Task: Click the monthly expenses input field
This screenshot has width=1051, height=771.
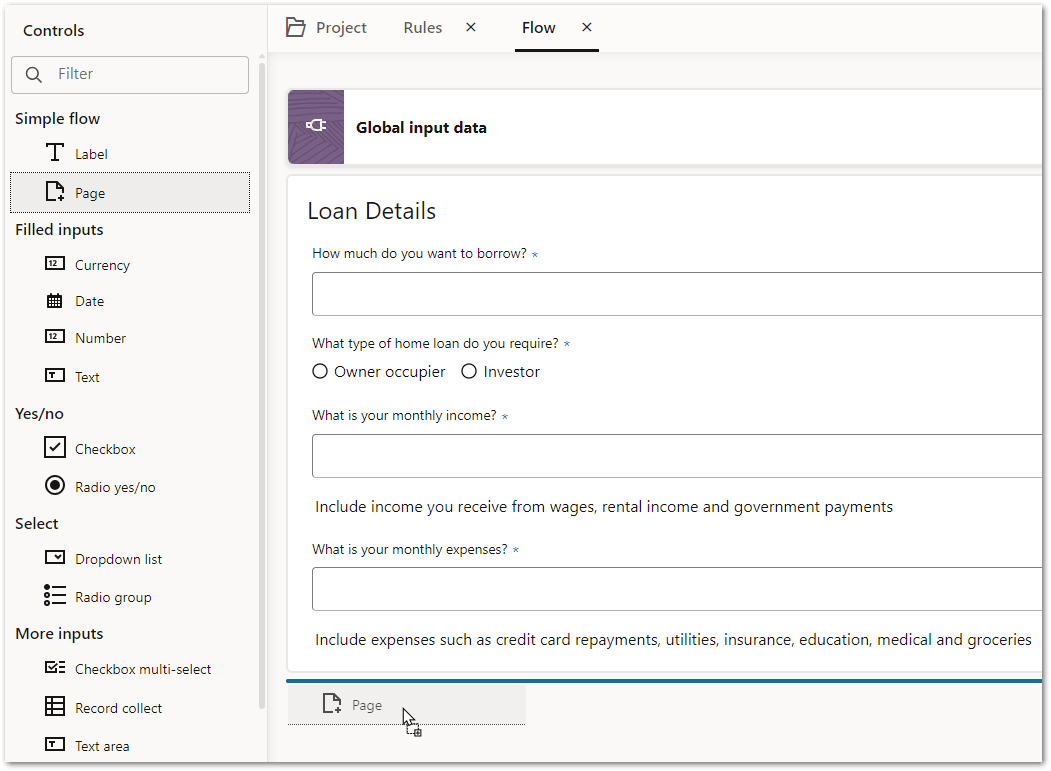Action: tap(677, 589)
